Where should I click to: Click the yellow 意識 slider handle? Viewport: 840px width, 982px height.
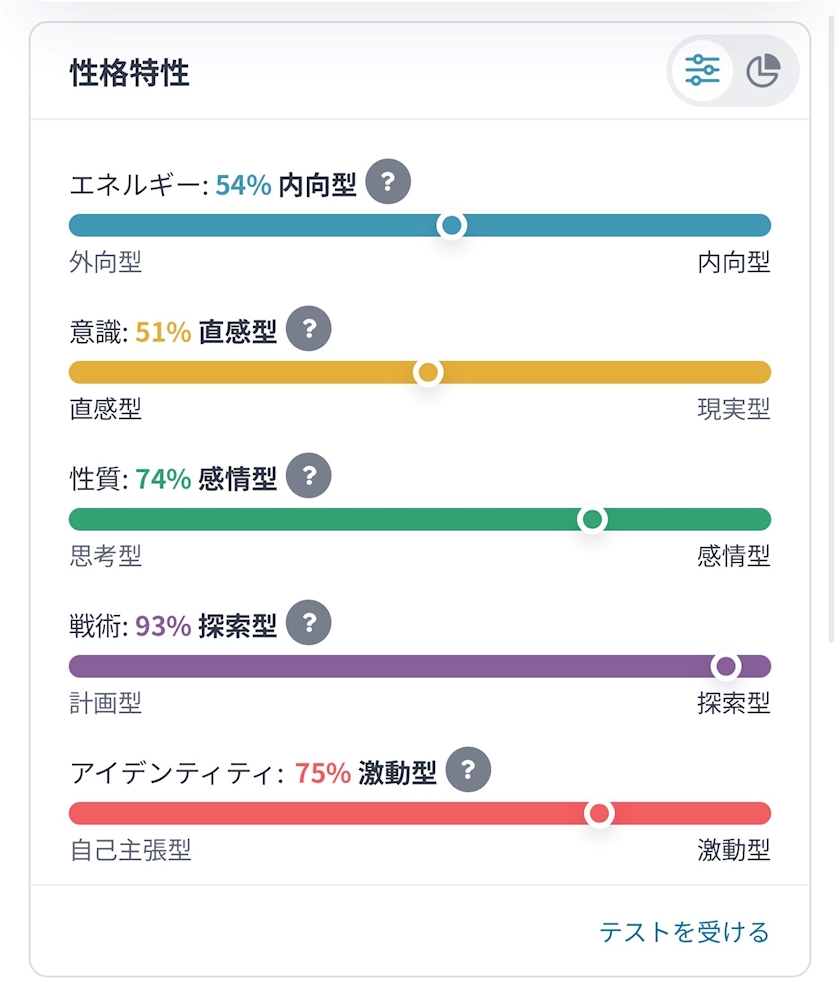(428, 373)
